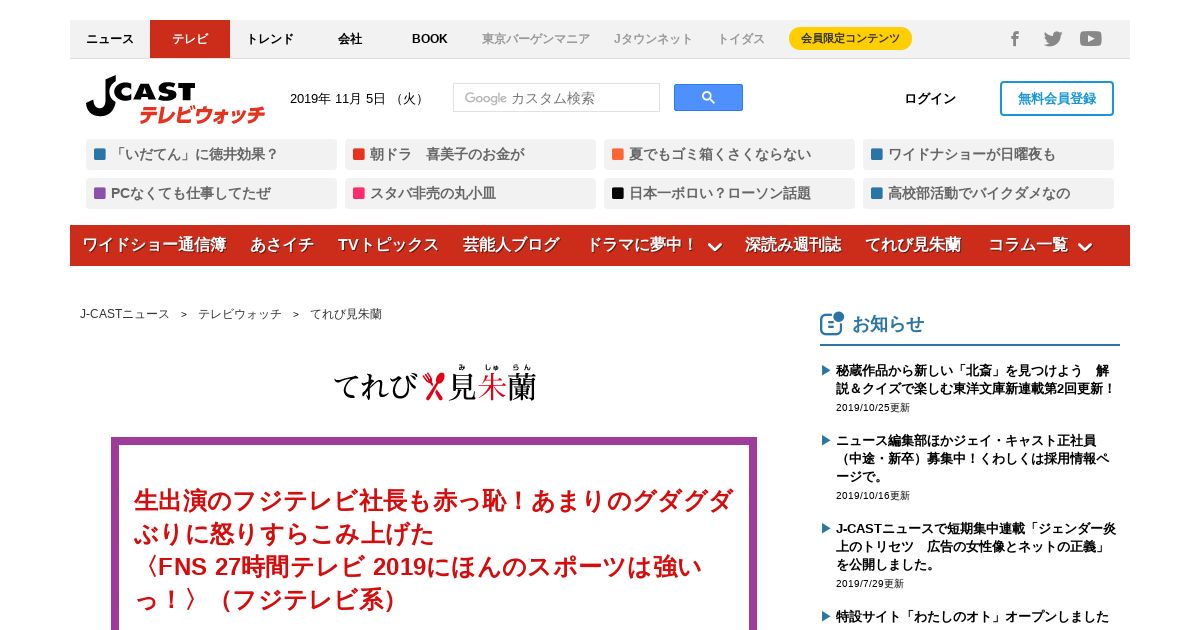
Task: Open the Twitter icon link
Action: pyautogui.click(x=1053, y=39)
